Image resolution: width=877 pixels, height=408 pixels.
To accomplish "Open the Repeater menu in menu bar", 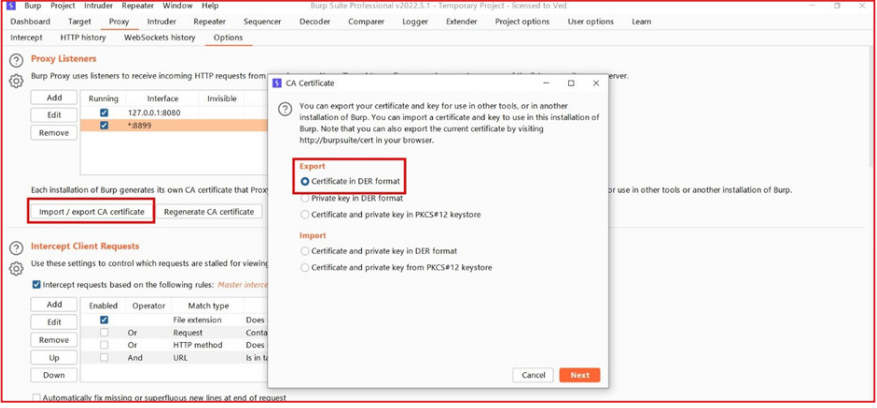I will click(x=138, y=6).
